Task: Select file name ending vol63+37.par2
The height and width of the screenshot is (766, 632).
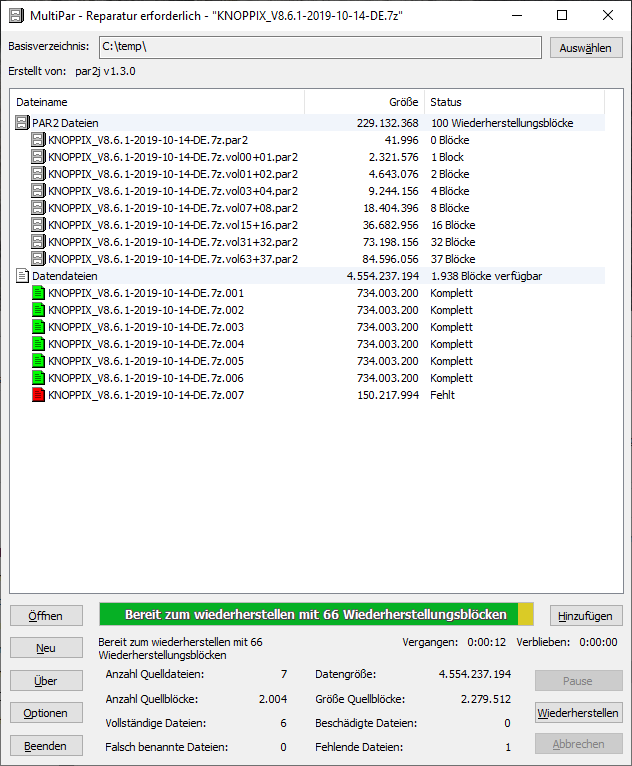Action: coord(173,259)
